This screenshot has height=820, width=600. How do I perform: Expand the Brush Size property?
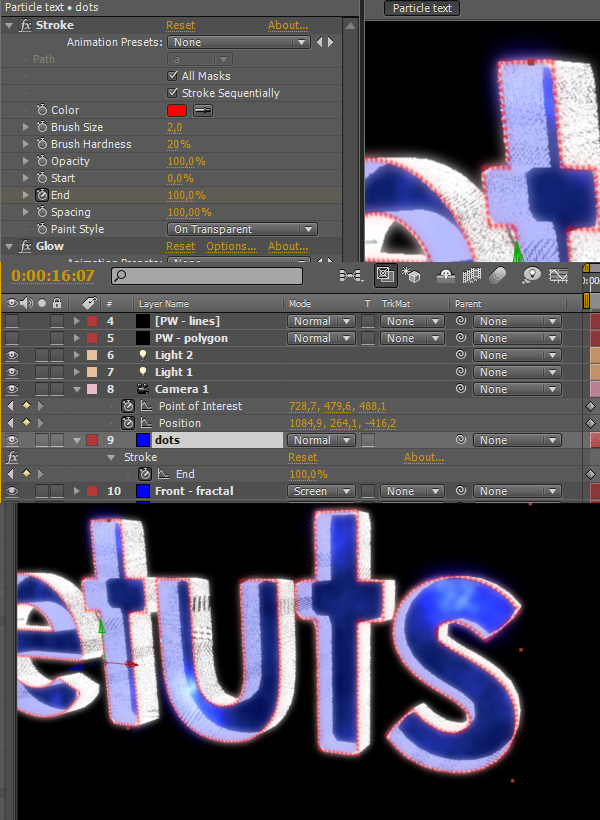click(x=26, y=127)
